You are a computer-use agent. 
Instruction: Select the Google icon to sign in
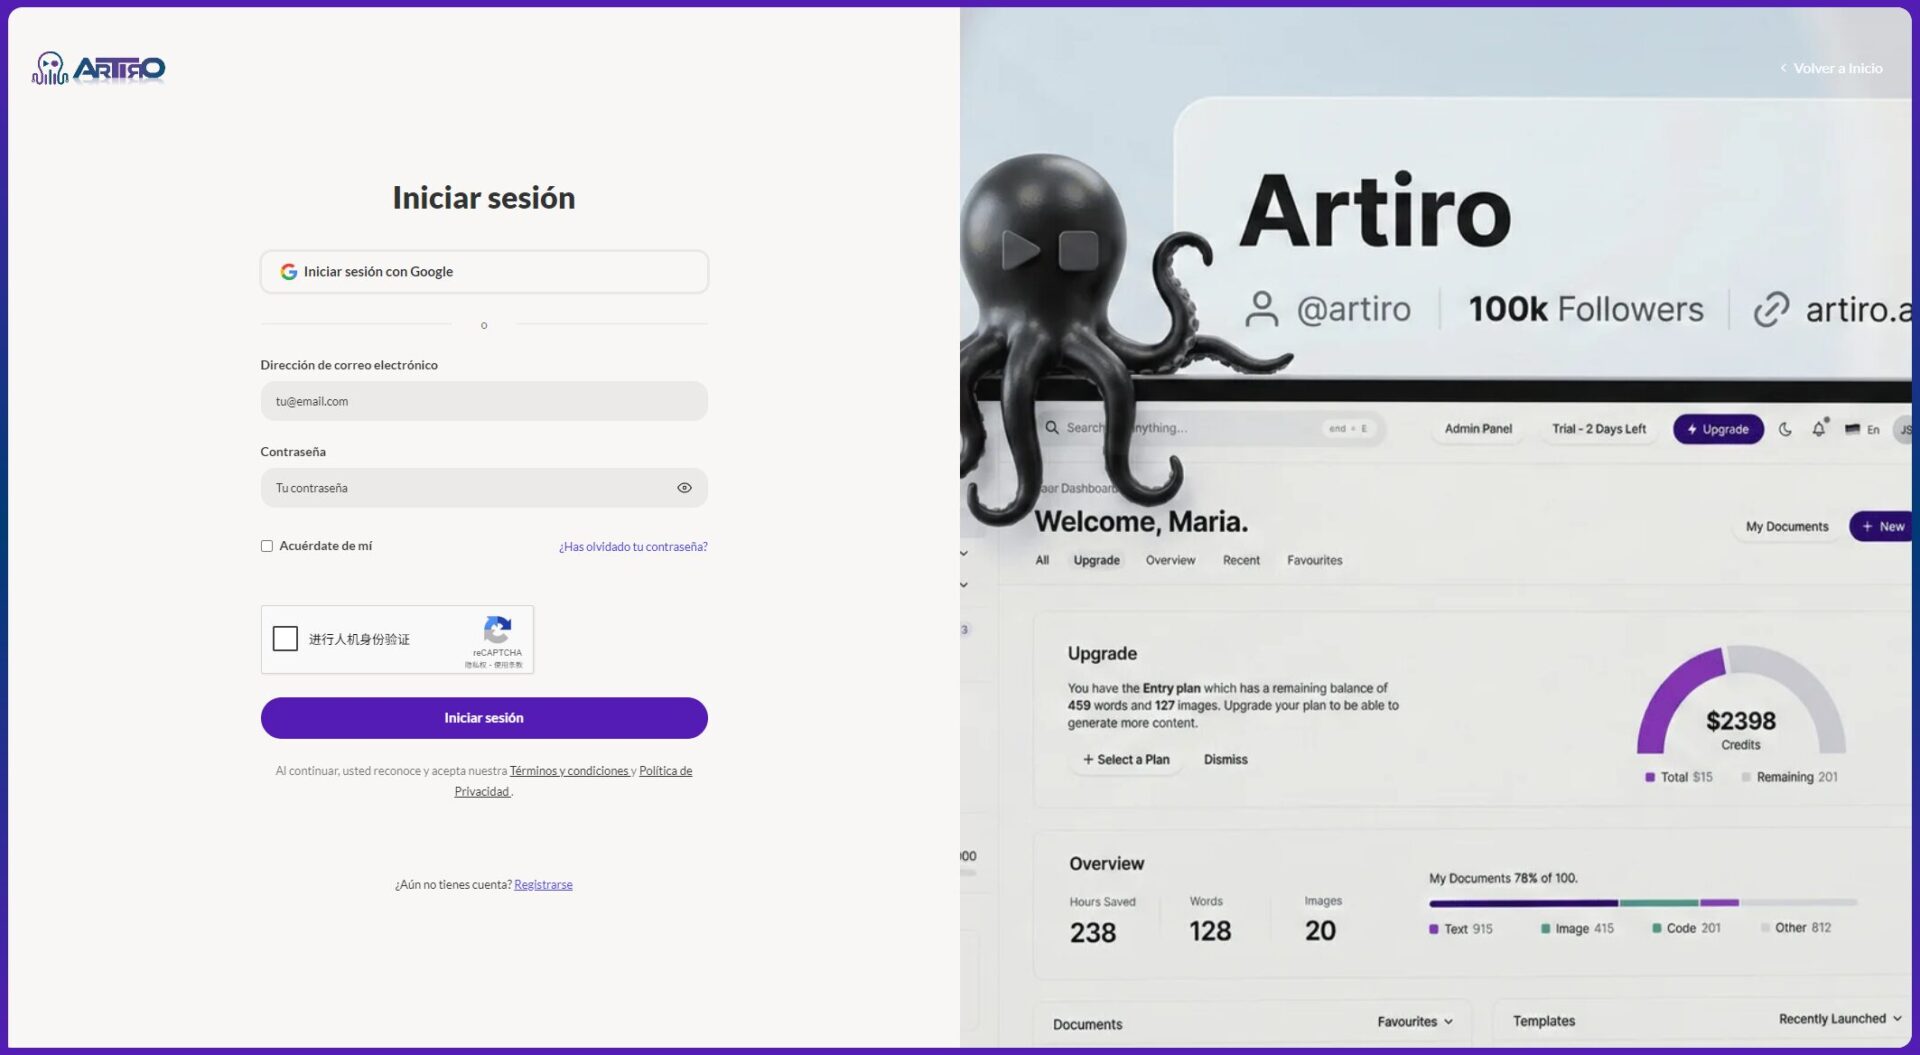pyautogui.click(x=288, y=271)
